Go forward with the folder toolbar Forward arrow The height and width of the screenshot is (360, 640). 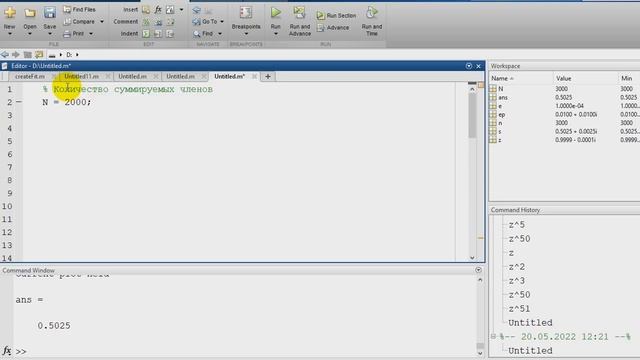(16, 55)
